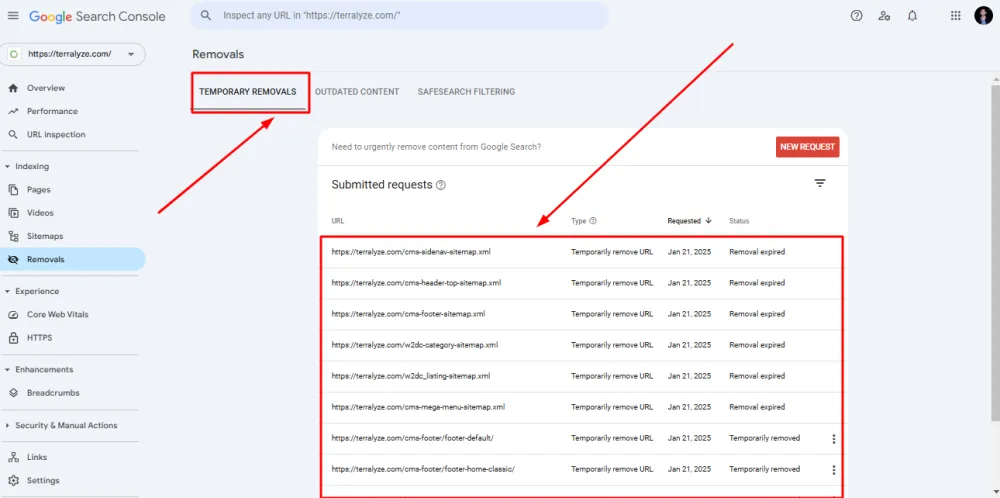Click Temporarily removed status for footer-default

pos(765,439)
